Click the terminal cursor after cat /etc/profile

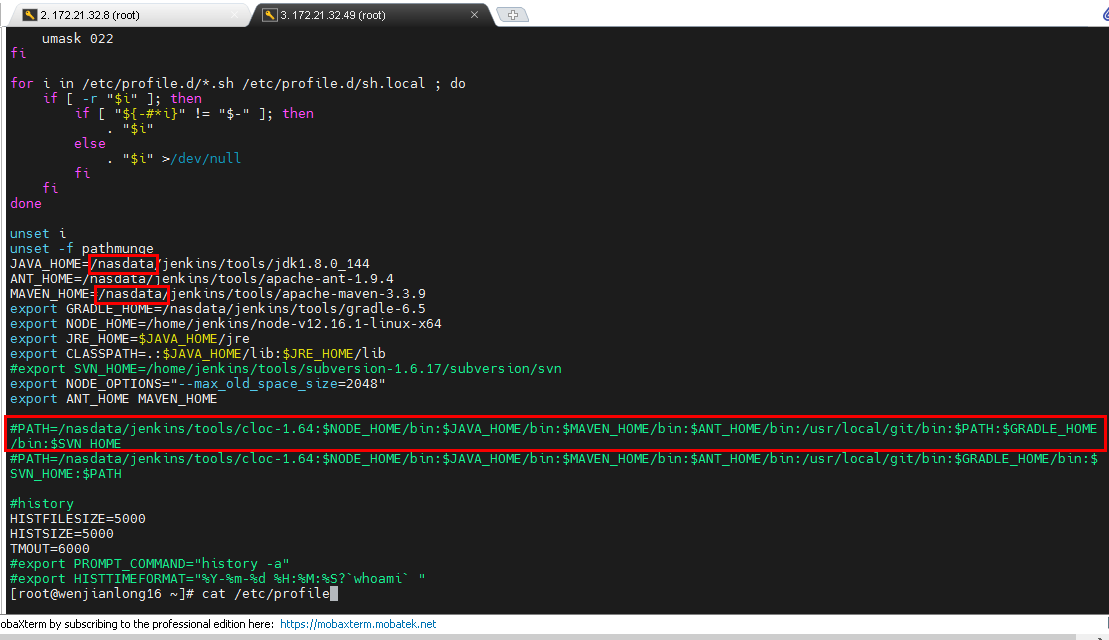tap(335, 594)
